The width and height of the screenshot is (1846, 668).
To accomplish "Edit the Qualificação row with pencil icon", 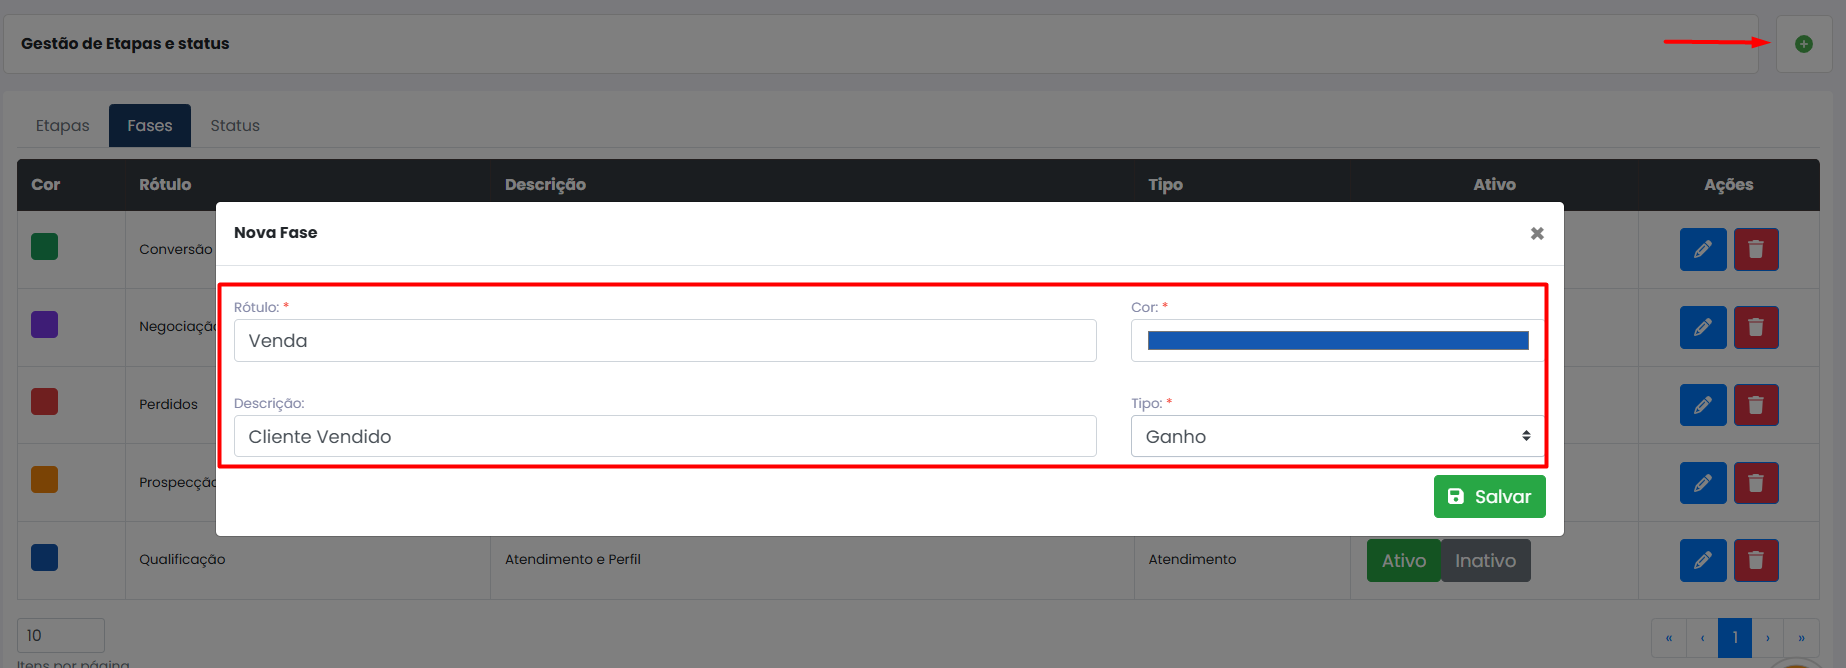I will point(1703,561).
